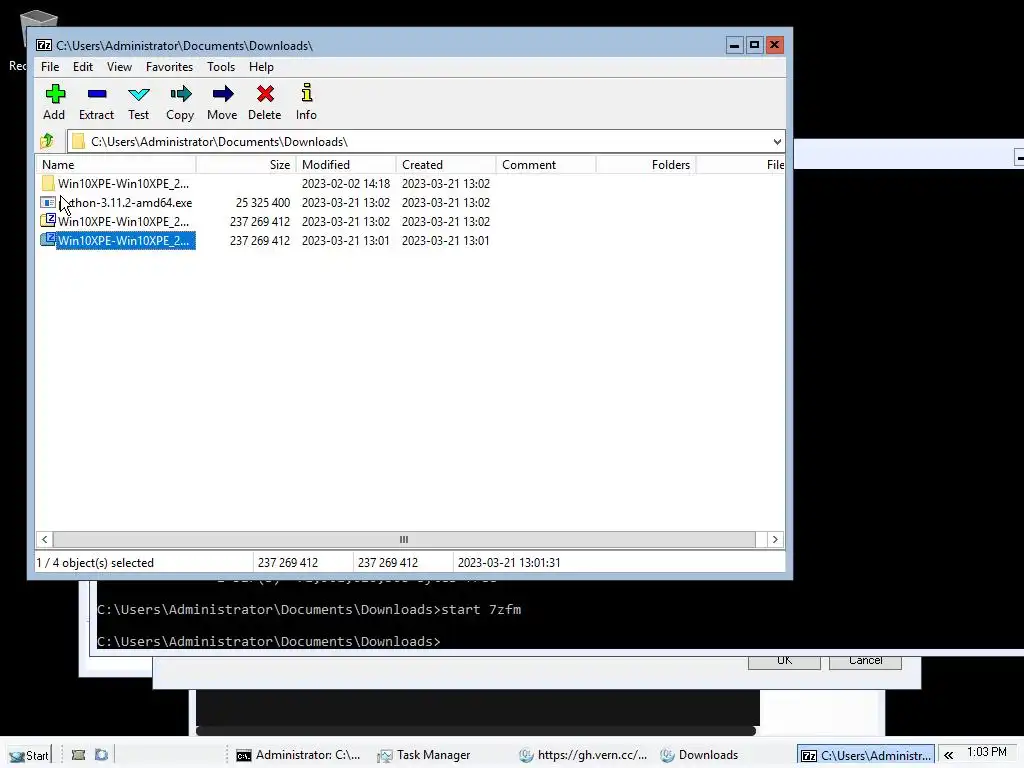Click the 2023-03-21 13:01:31 status bar entry
The width and height of the screenshot is (1024, 768).
click(509, 562)
